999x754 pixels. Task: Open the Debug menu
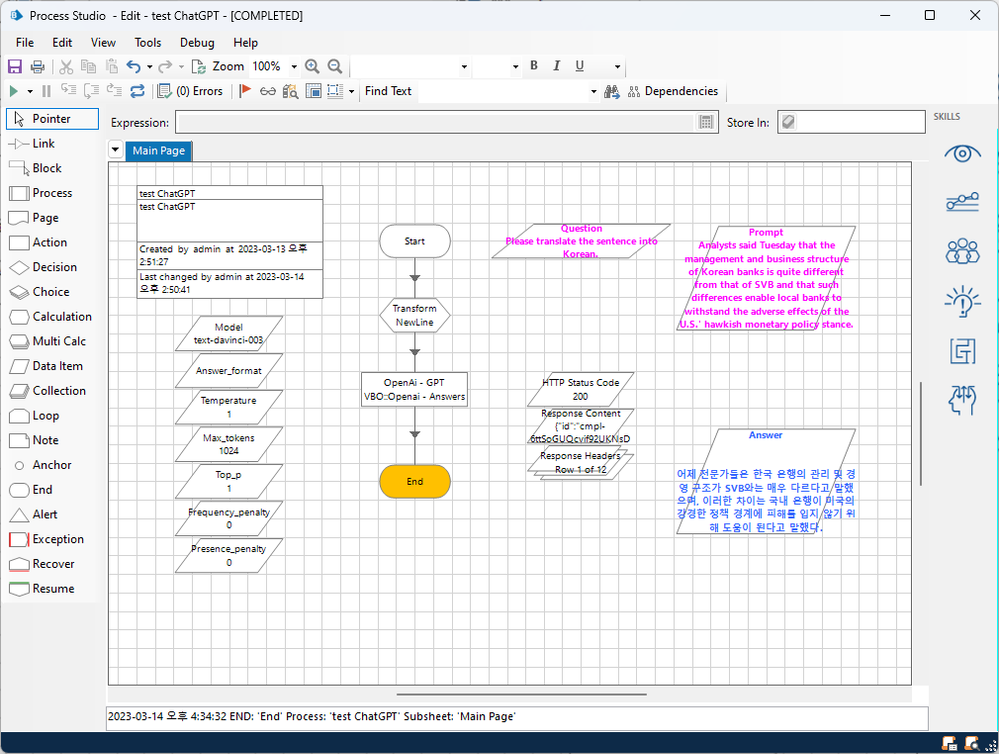tap(197, 43)
